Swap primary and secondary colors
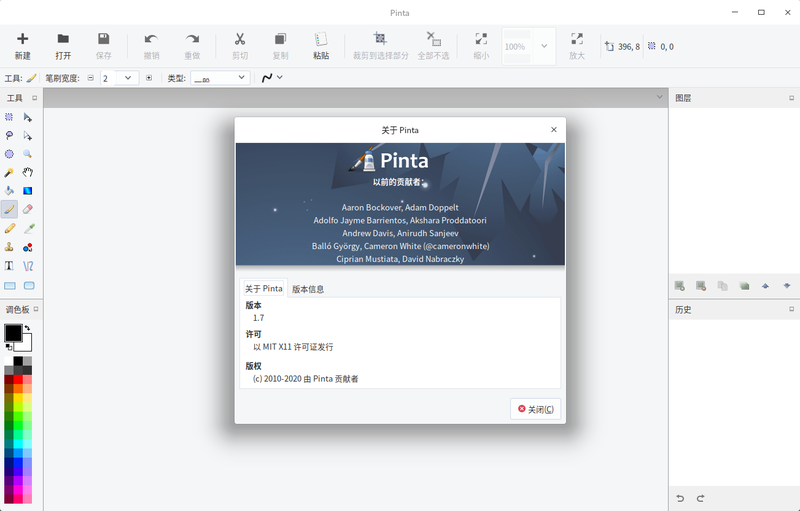 tap(28, 328)
